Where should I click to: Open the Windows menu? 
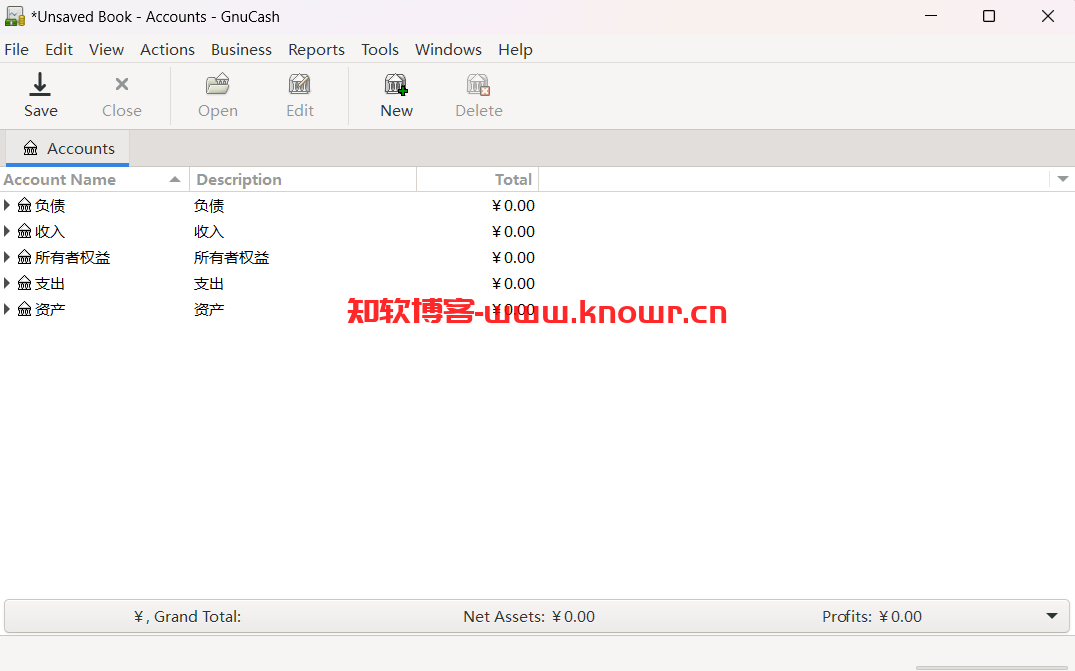pos(448,49)
